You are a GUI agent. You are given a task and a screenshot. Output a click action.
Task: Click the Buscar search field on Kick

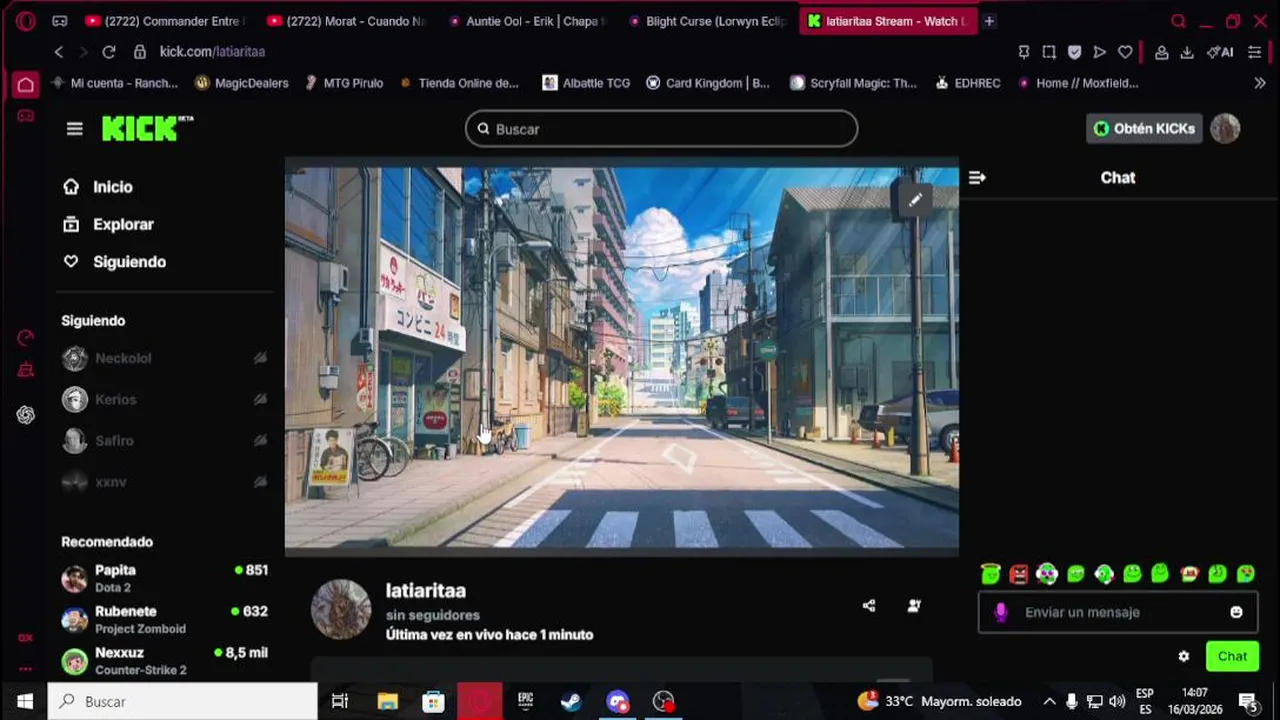coord(661,129)
